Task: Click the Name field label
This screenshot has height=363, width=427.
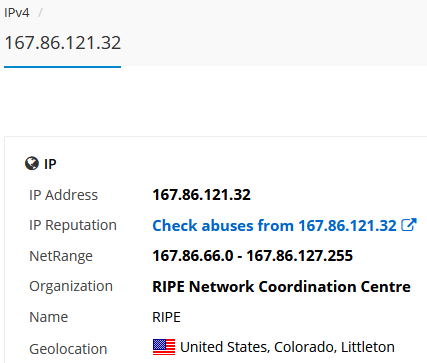Action: 49,317
